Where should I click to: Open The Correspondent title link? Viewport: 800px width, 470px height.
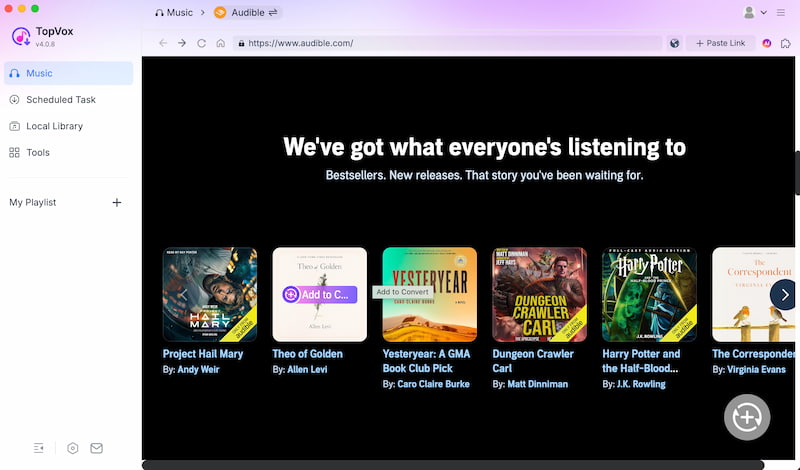tap(754, 354)
